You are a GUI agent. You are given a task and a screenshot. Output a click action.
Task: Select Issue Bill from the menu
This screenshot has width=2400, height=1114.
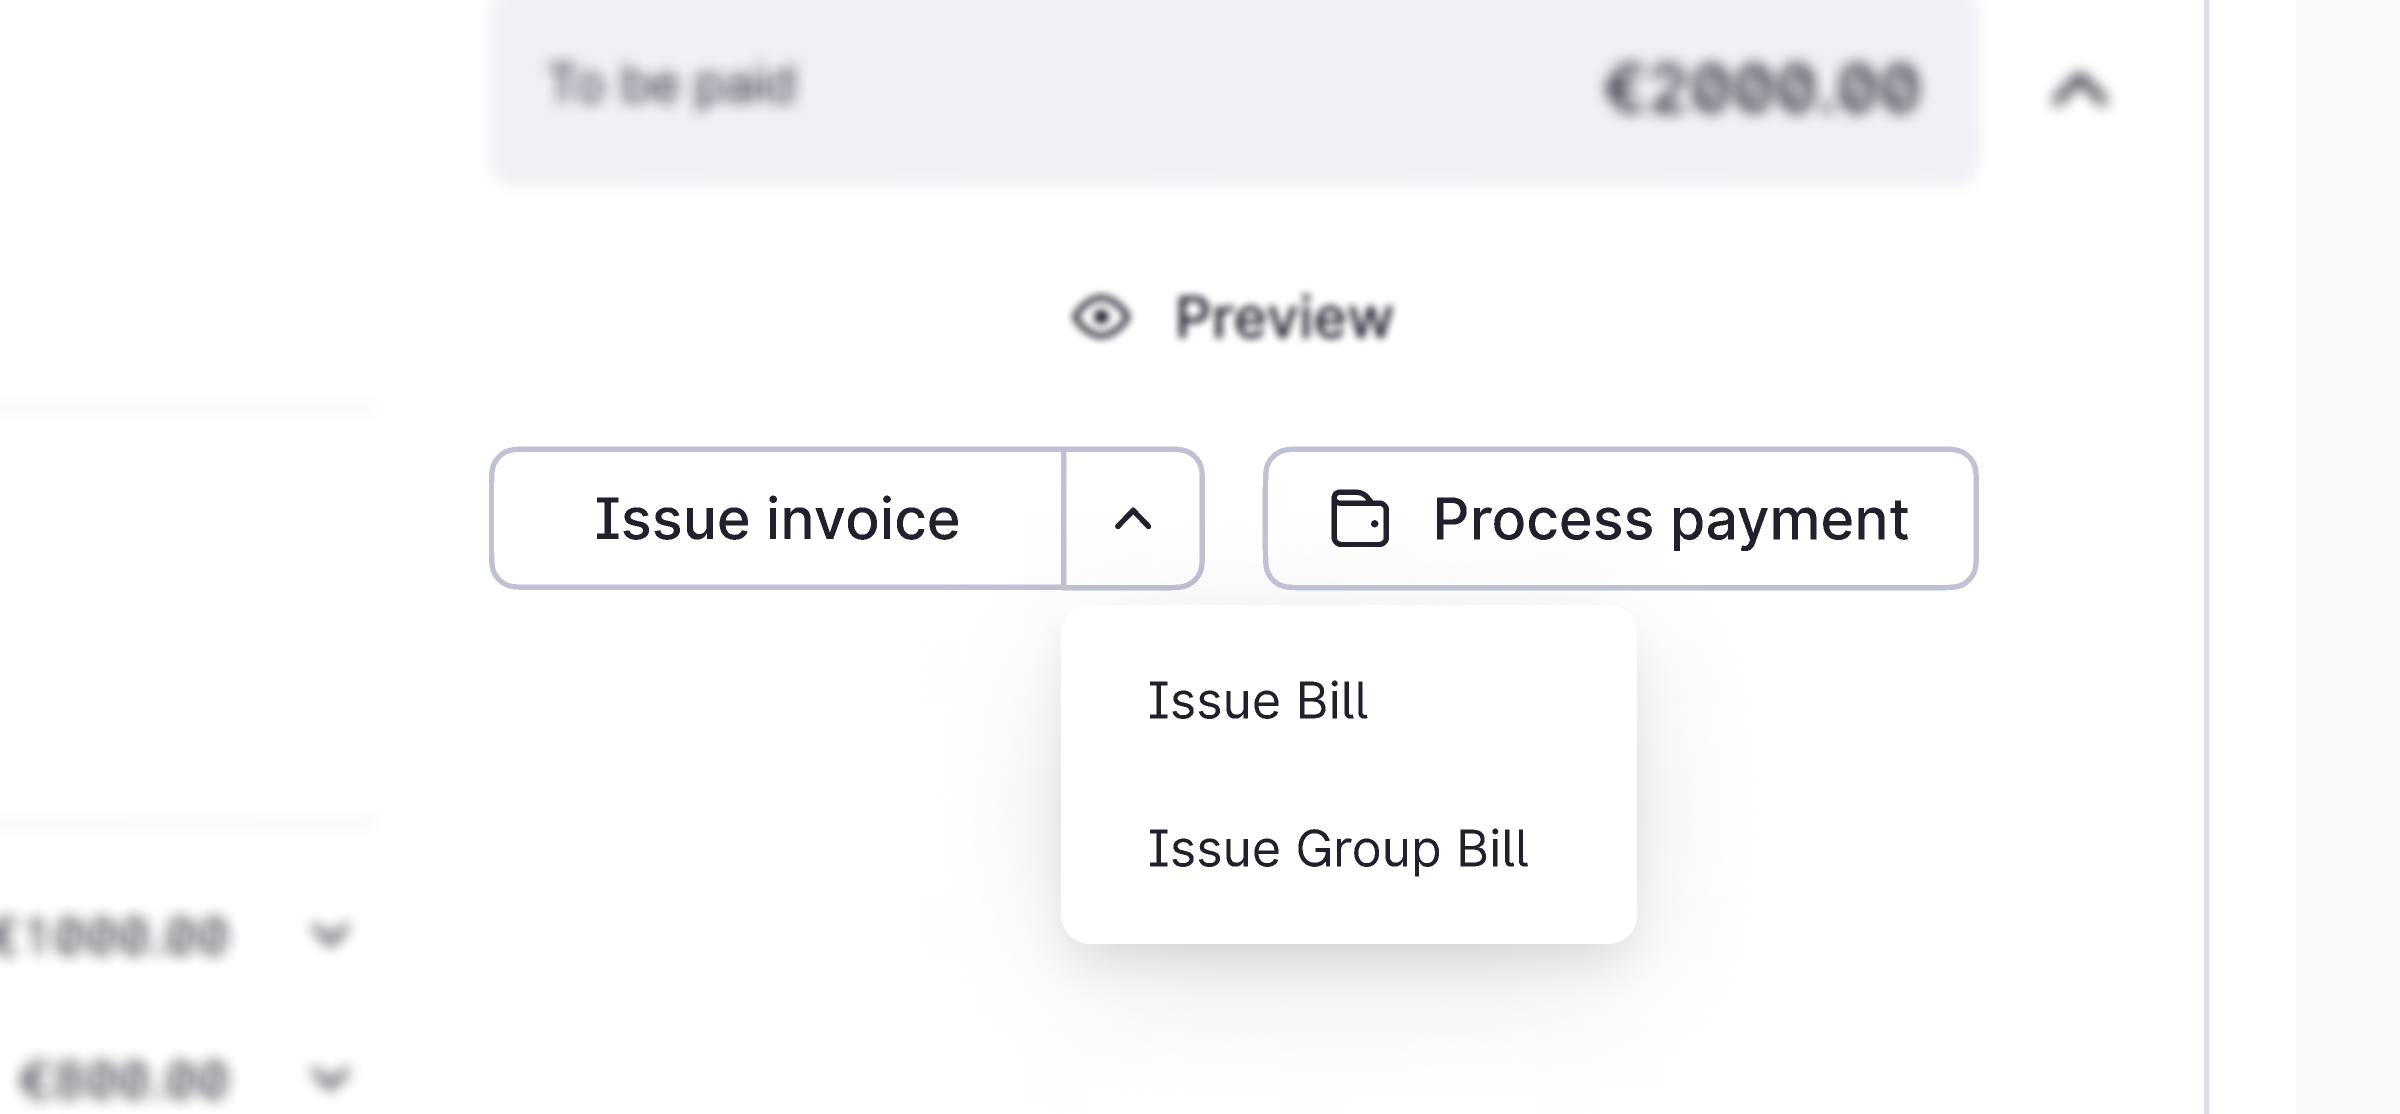(x=1257, y=701)
